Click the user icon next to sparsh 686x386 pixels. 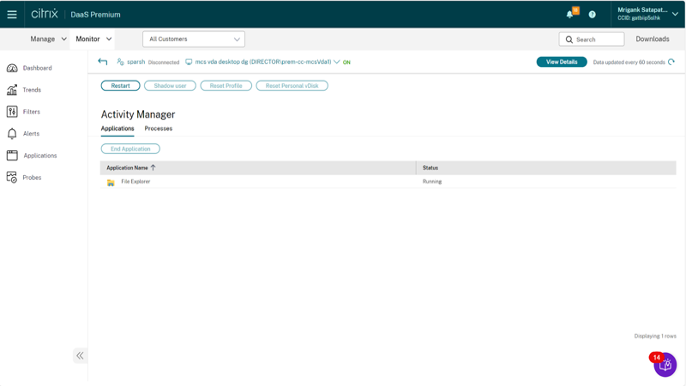[120, 62]
